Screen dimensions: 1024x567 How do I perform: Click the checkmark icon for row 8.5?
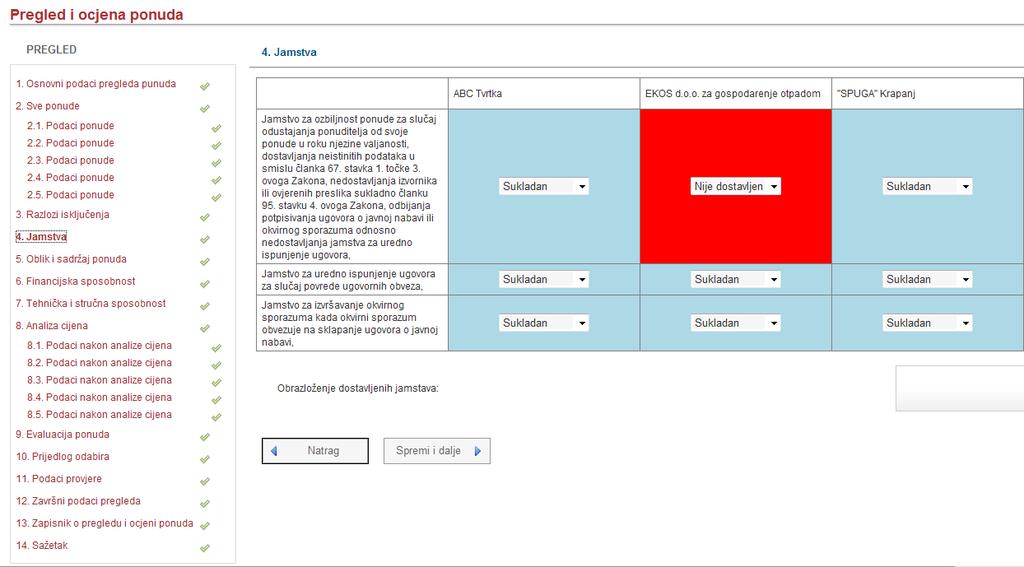[216, 417]
